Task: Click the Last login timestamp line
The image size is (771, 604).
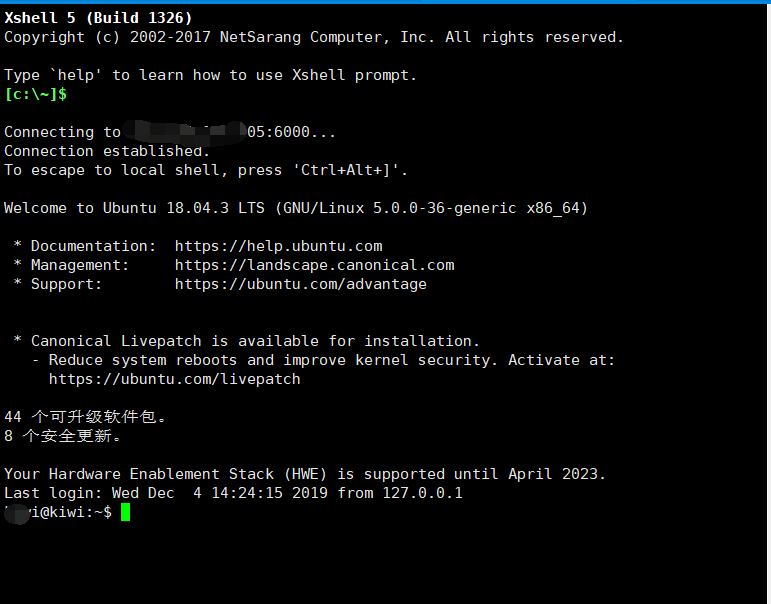Action: point(233,493)
